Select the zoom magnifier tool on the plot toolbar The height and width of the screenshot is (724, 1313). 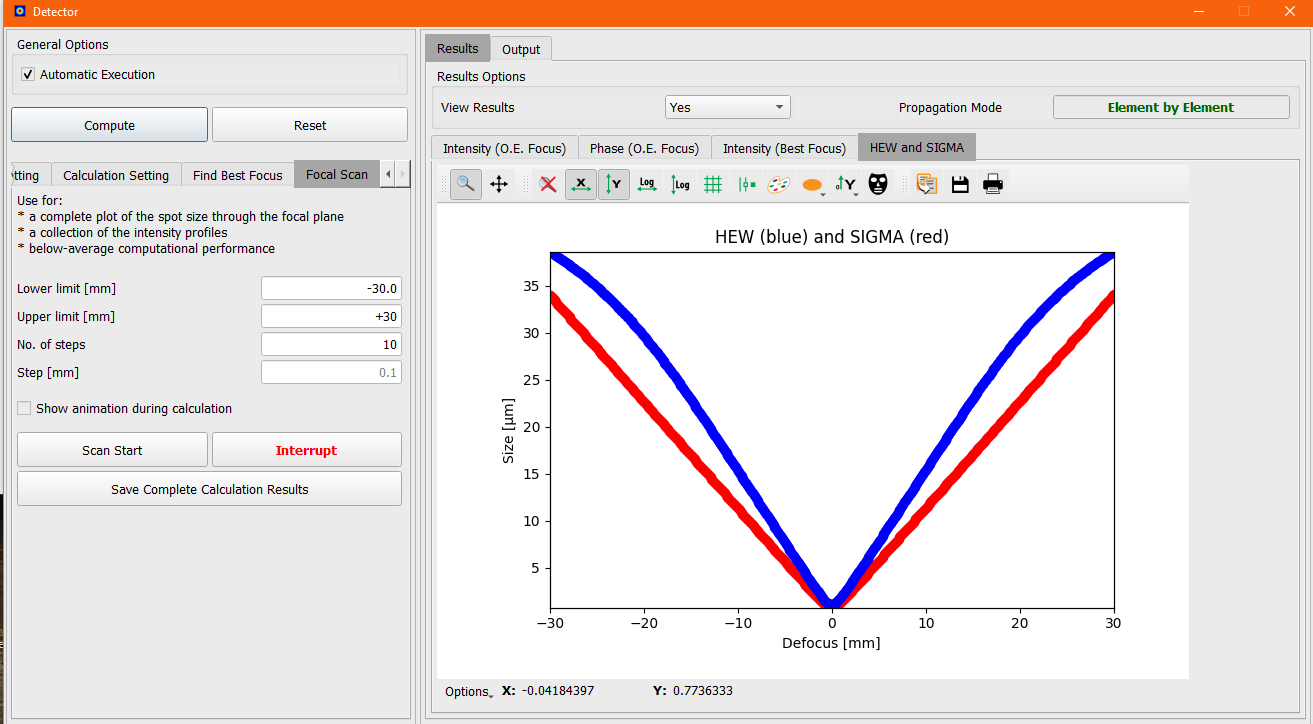[x=465, y=184]
